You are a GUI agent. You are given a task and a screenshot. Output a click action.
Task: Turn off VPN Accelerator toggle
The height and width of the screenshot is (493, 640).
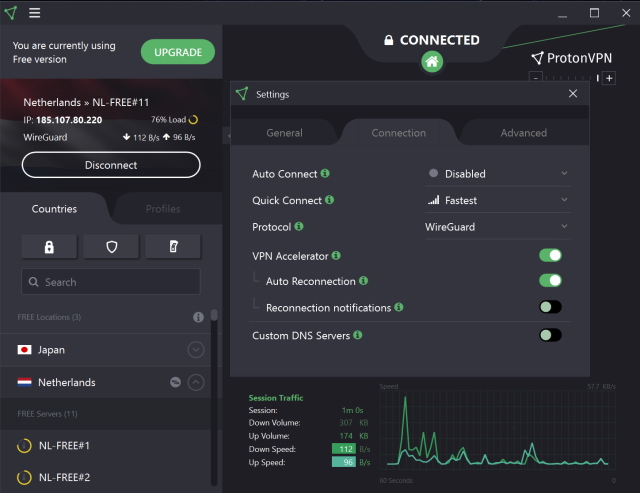pyautogui.click(x=550, y=255)
